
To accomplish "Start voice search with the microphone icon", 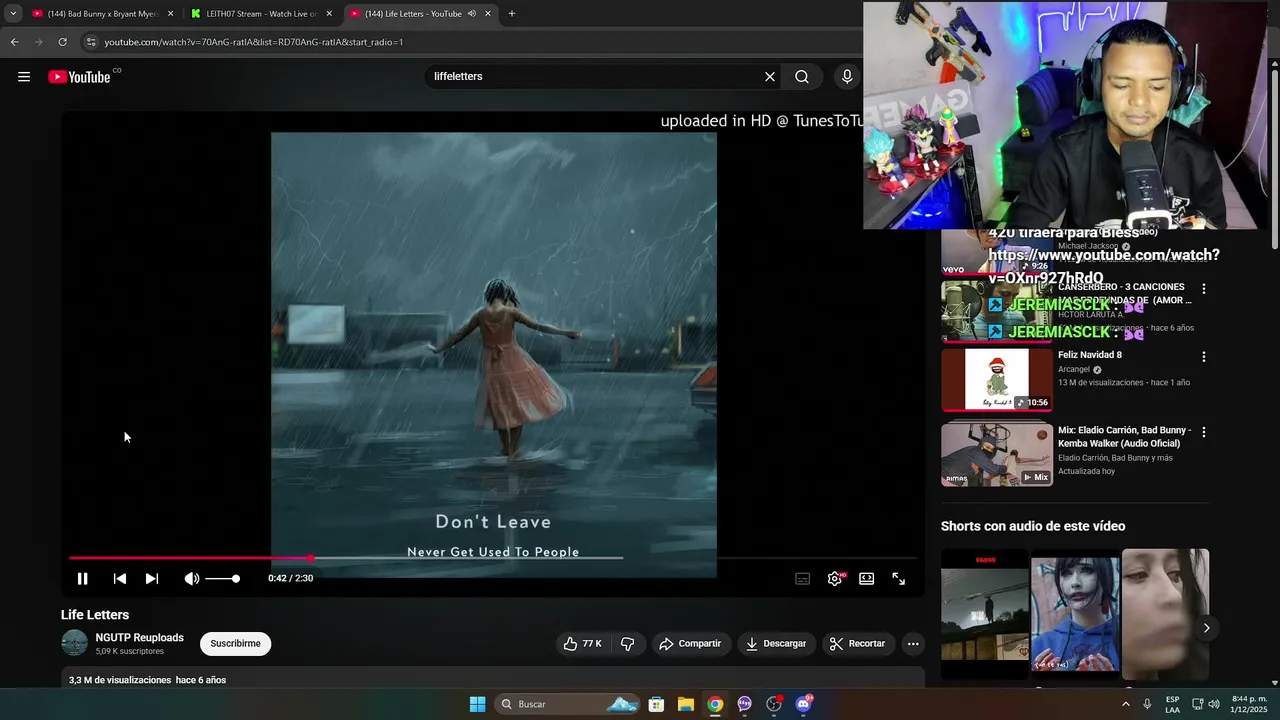I will [x=847, y=77].
